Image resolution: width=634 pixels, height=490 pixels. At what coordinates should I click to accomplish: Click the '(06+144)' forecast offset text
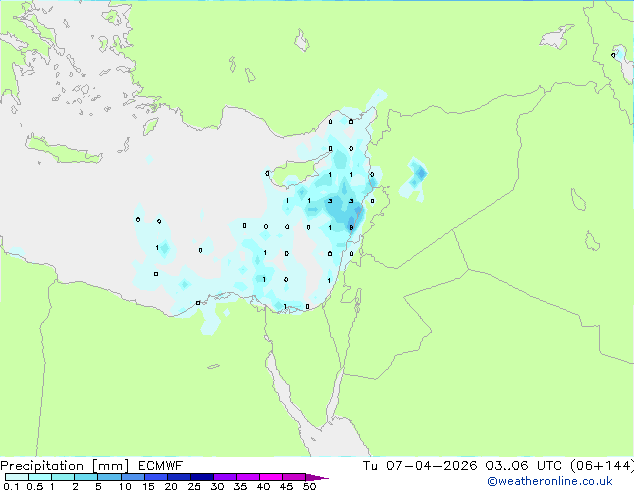(602, 466)
